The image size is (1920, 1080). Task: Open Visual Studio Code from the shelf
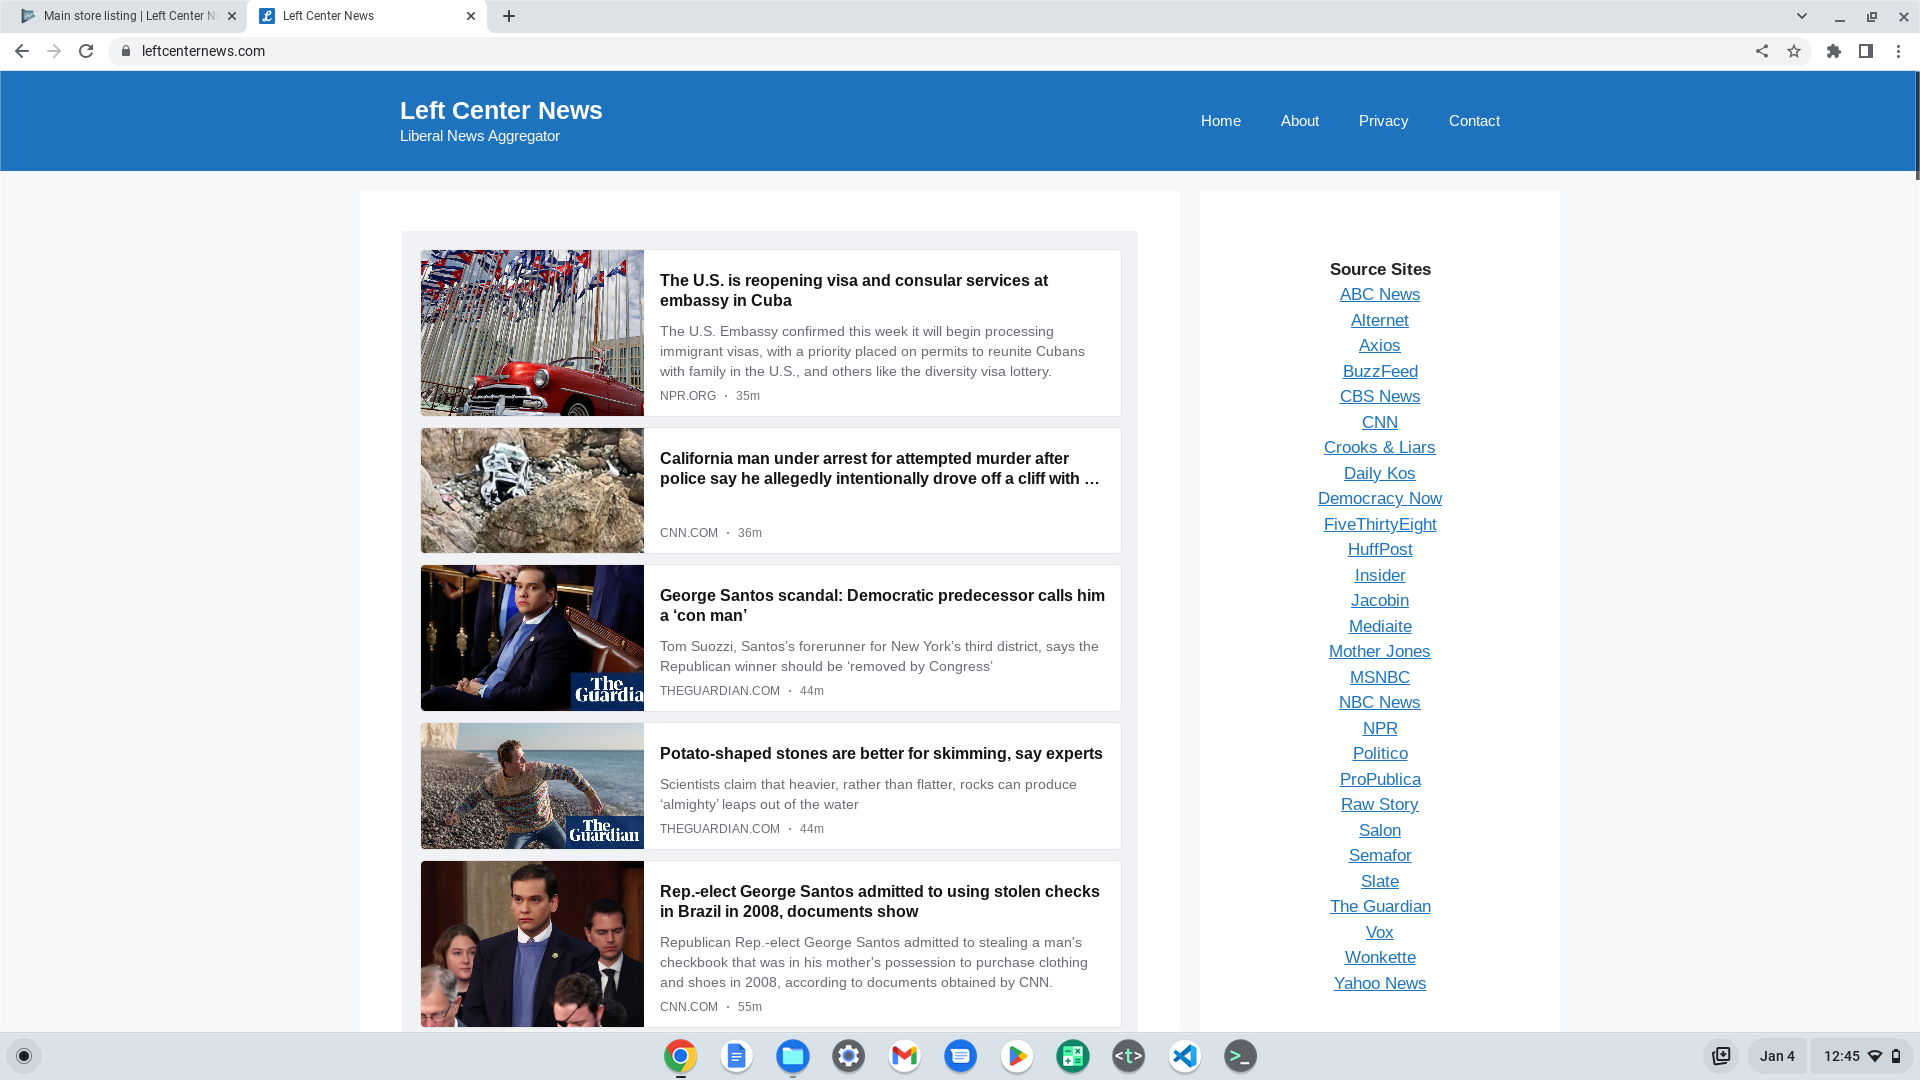[x=1184, y=1056]
